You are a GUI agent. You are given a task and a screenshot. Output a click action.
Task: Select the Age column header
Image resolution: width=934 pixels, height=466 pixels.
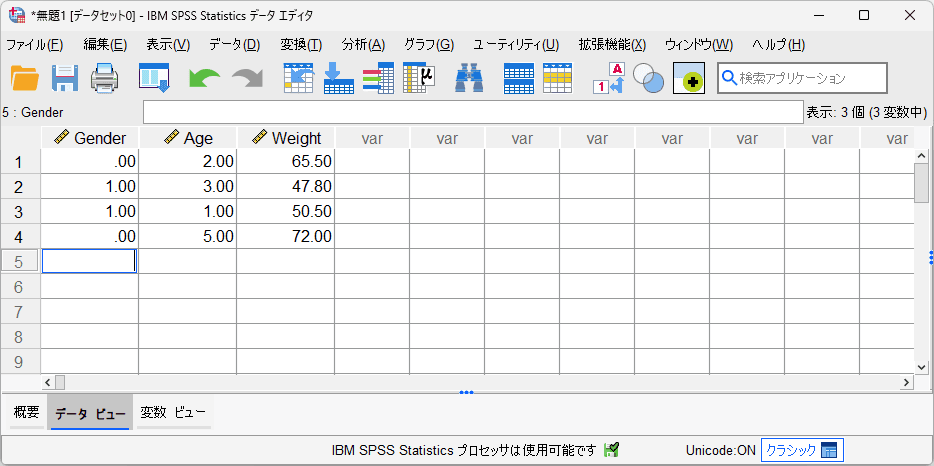188,138
